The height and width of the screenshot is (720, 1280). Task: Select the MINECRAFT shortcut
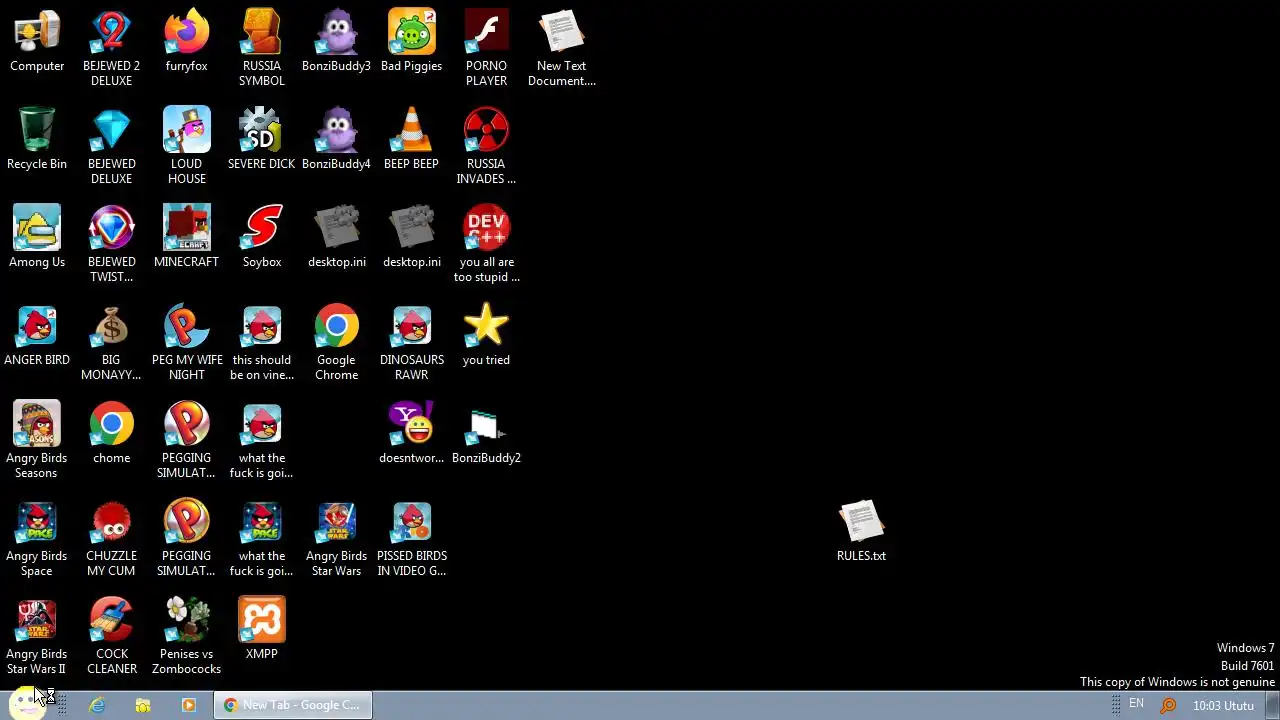pos(186,229)
